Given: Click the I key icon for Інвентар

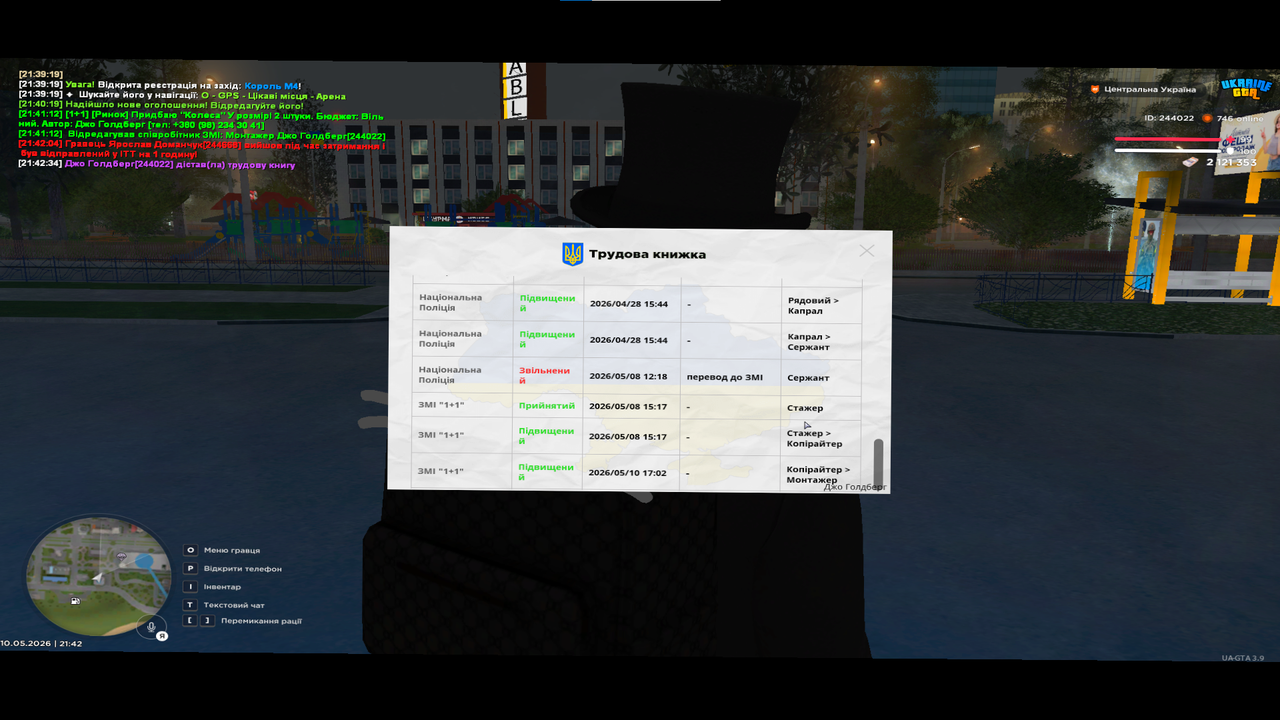Looking at the screenshot, I should 190,587.
